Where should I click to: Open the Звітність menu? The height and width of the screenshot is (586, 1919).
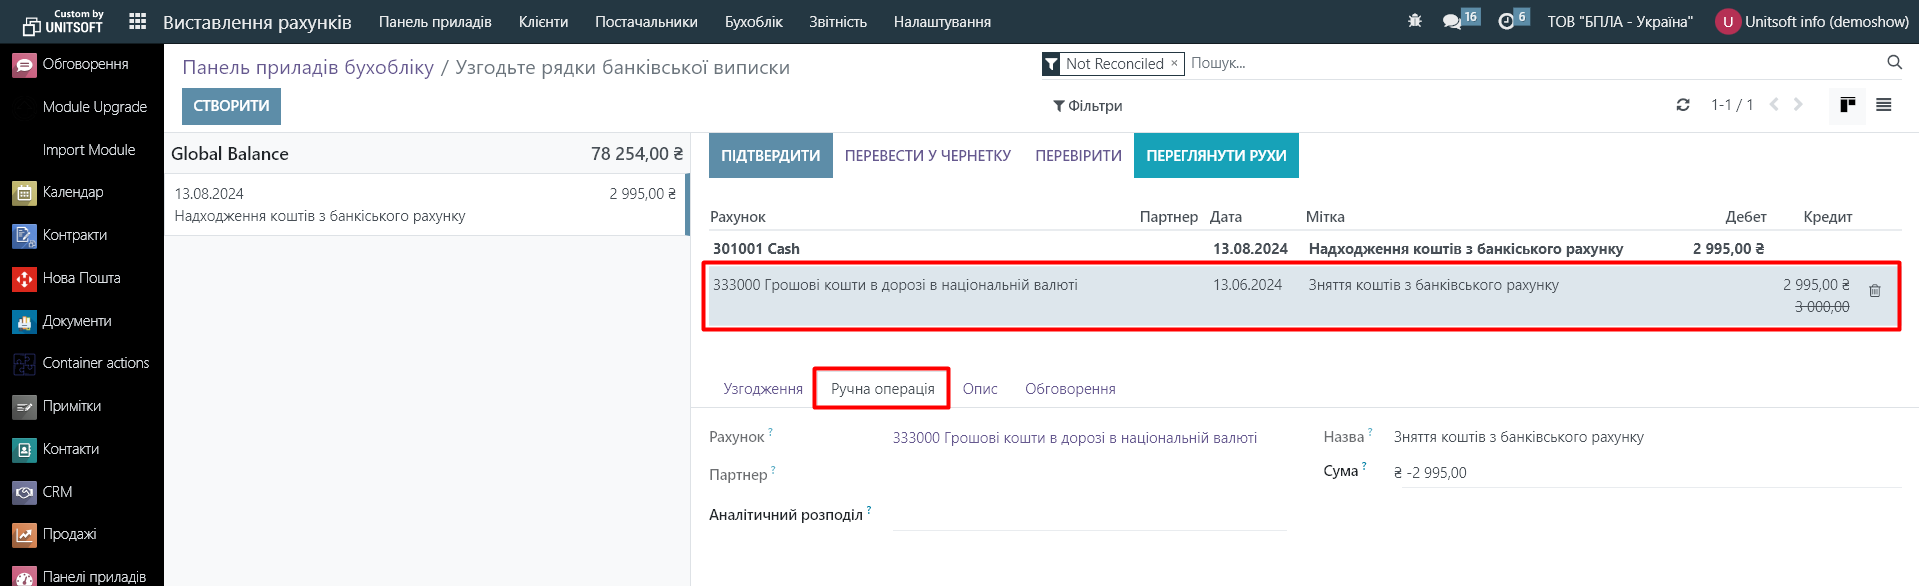pyautogui.click(x=837, y=22)
